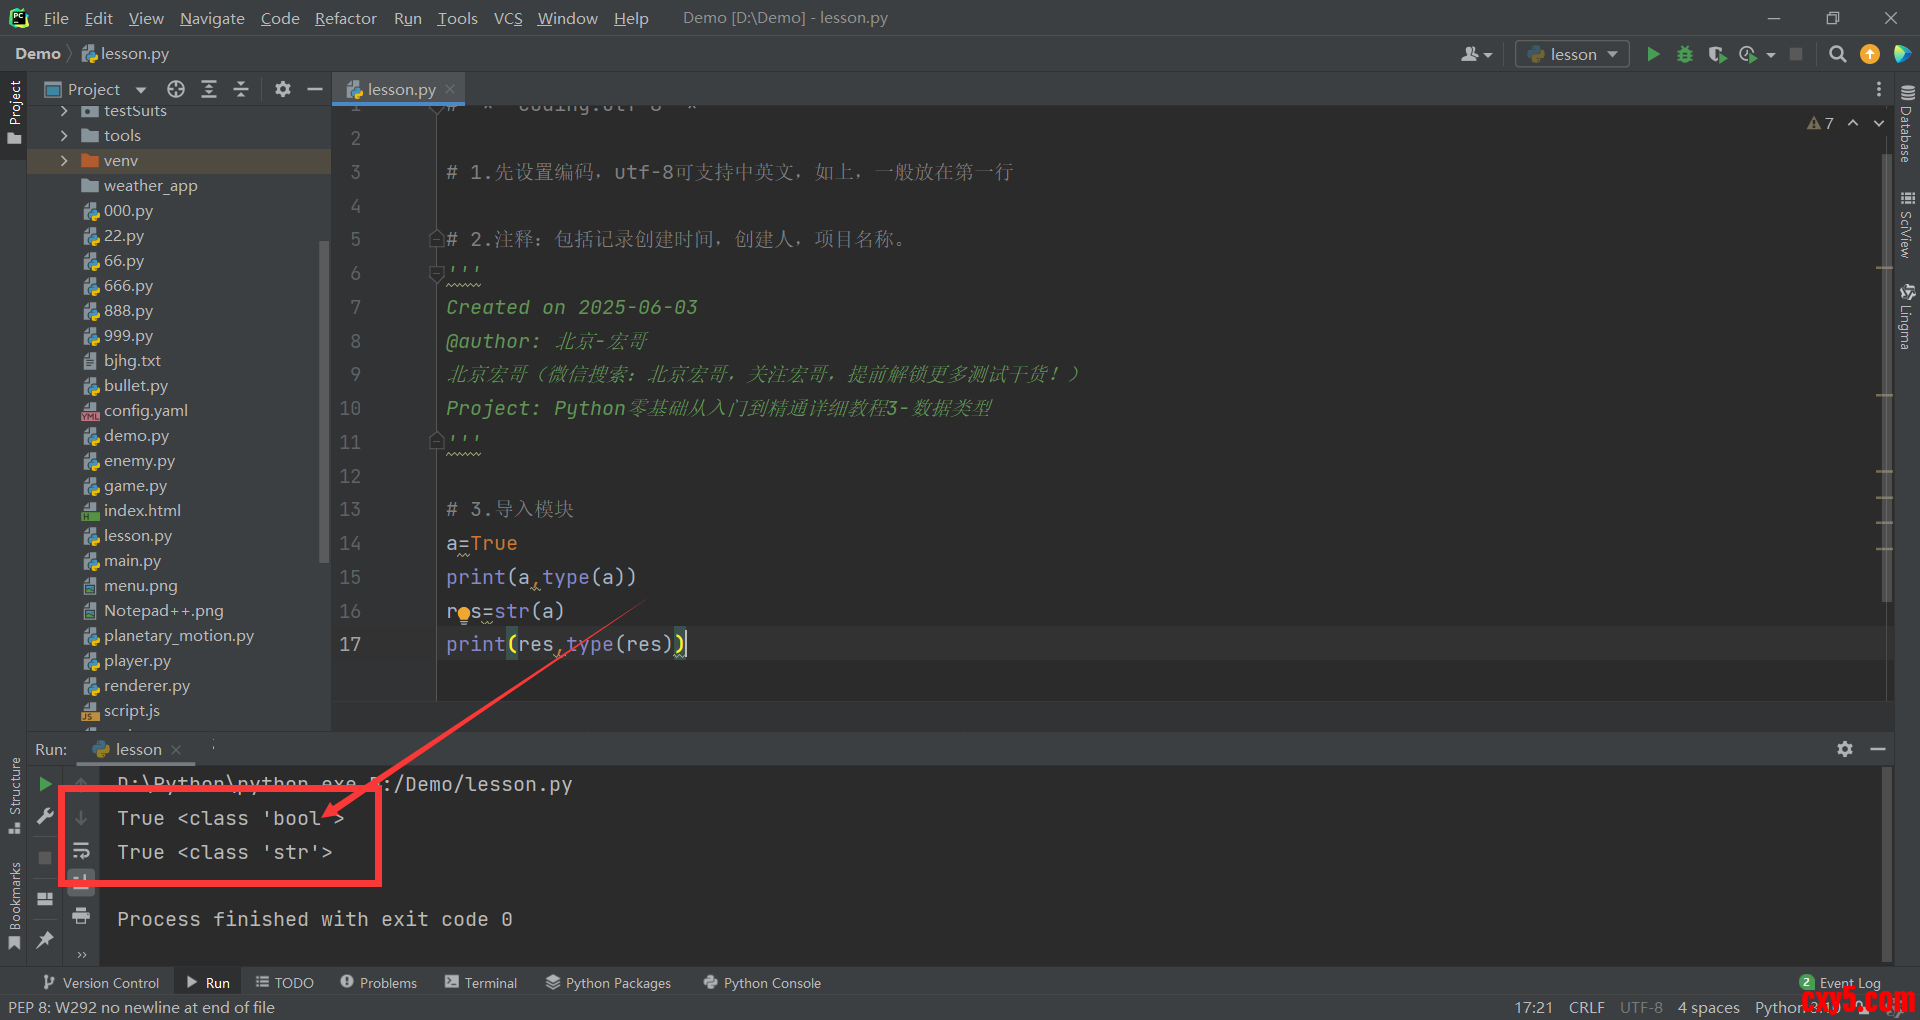Toggle the Structure side panel
This screenshot has width=1920, height=1020.
coord(14,796)
